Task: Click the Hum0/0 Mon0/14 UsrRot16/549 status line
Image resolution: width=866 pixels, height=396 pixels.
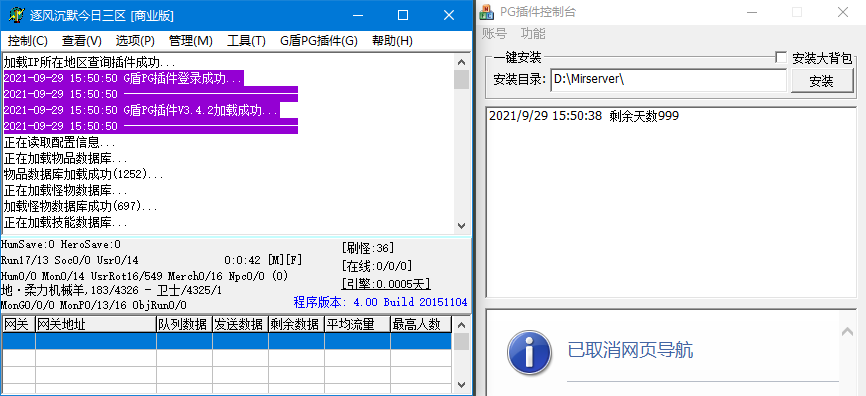Action: click(145, 275)
